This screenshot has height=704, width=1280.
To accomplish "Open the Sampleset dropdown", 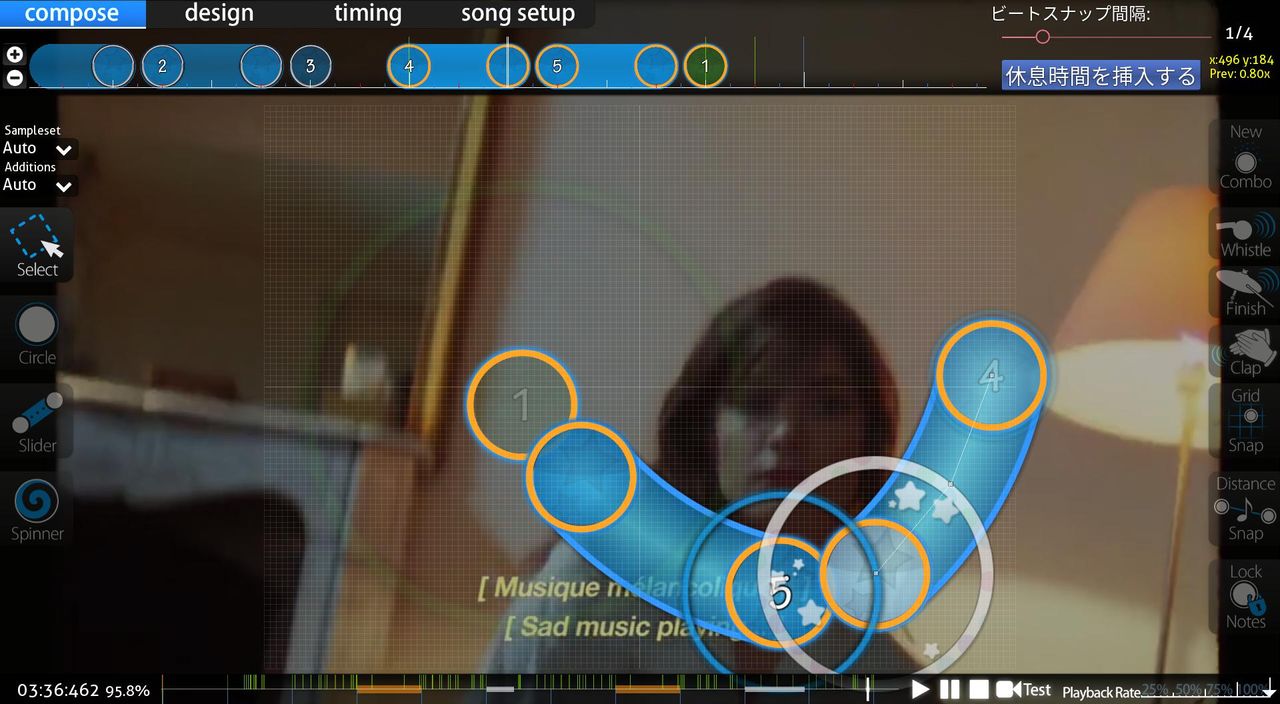I will pos(39,149).
